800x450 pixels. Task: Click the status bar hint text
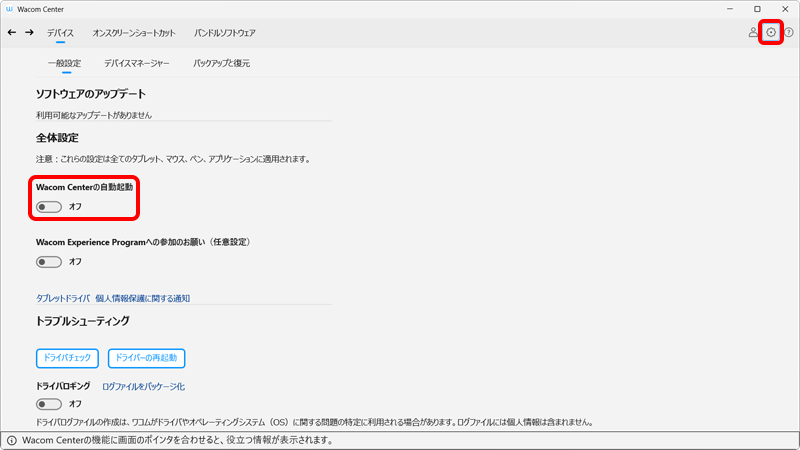178,440
